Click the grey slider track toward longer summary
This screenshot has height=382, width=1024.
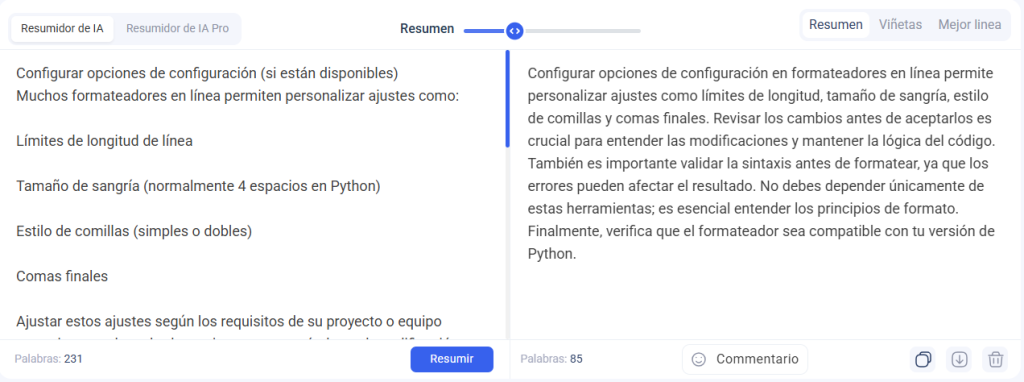[x=581, y=31]
